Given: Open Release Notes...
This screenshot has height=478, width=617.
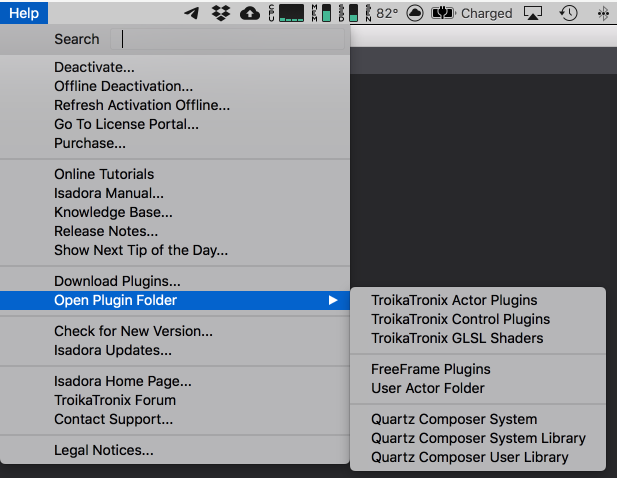Looking at the screenshot, I should [x=175, y=231].
